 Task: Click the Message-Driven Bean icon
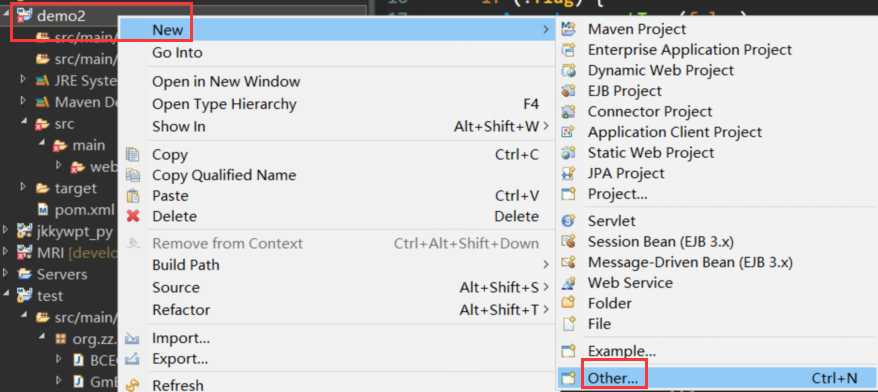click(568, 262)
